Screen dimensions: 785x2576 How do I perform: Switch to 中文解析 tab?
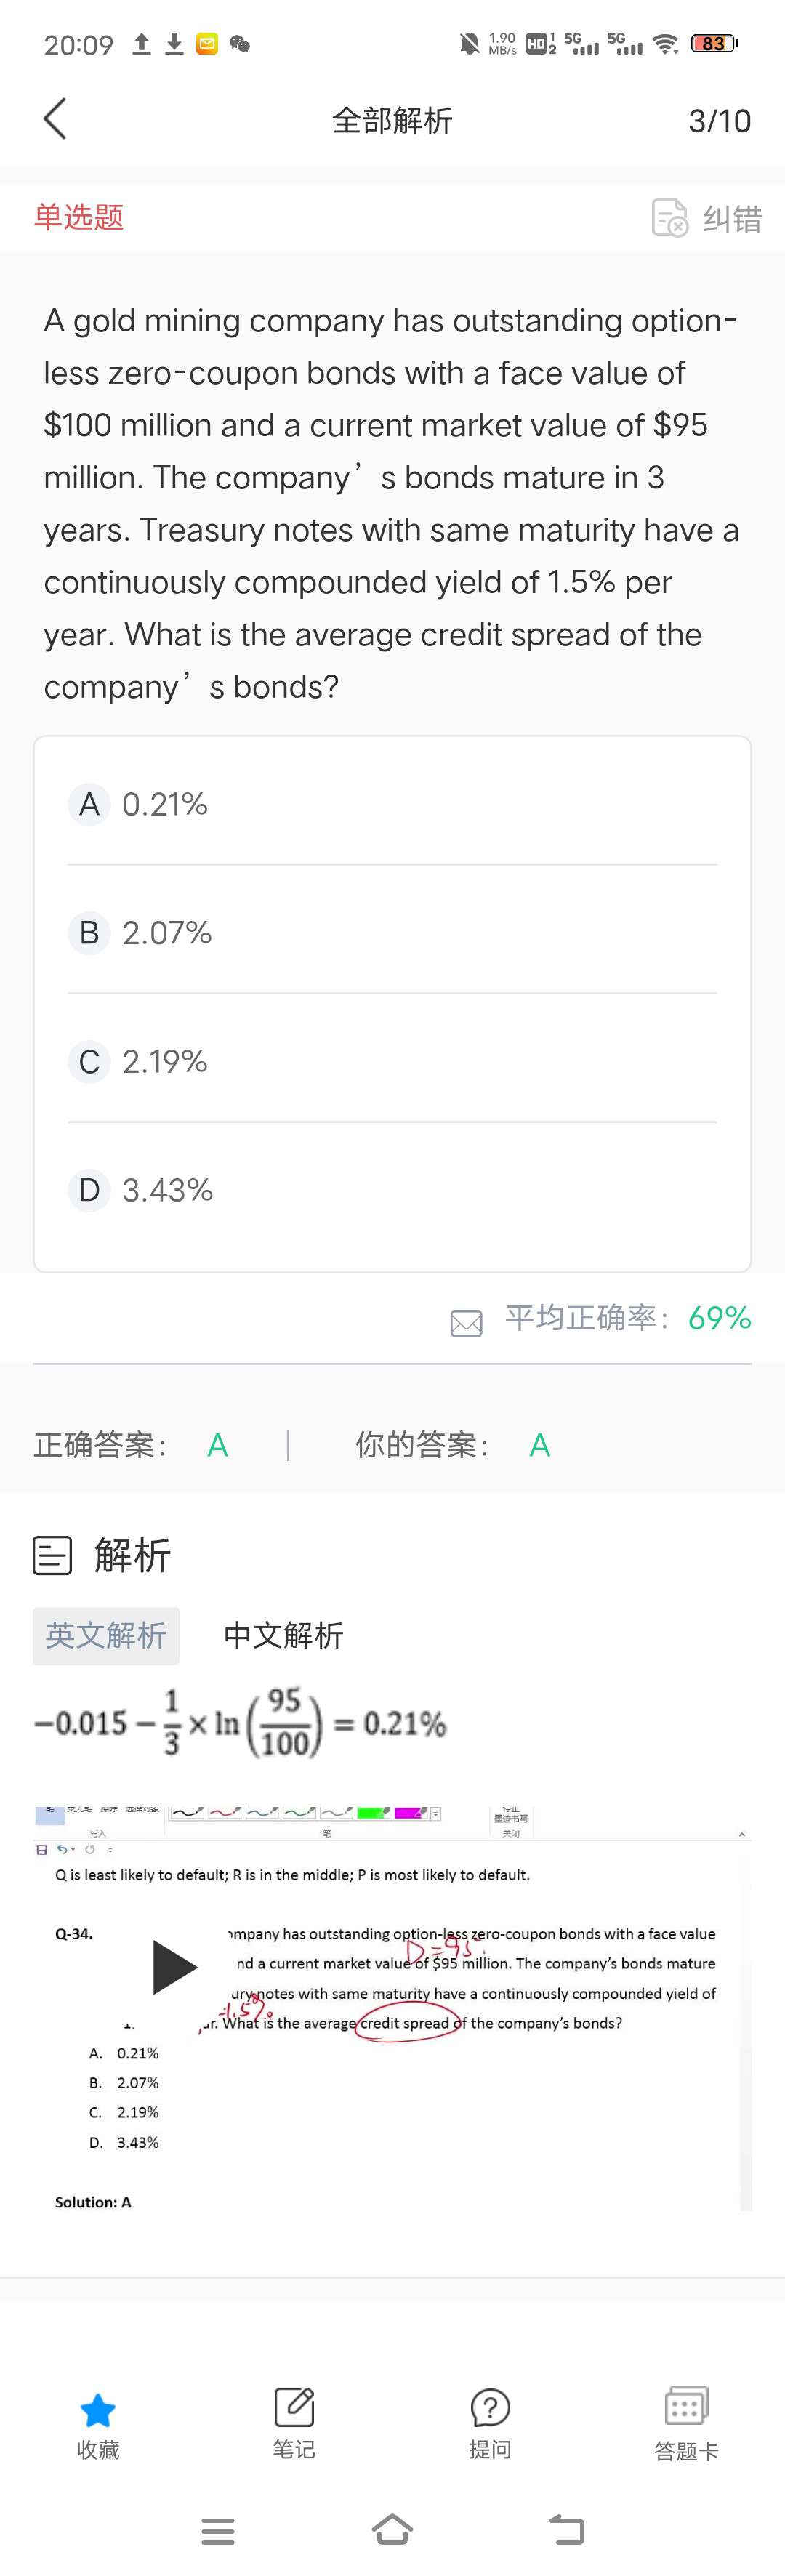coord(283,1636)
